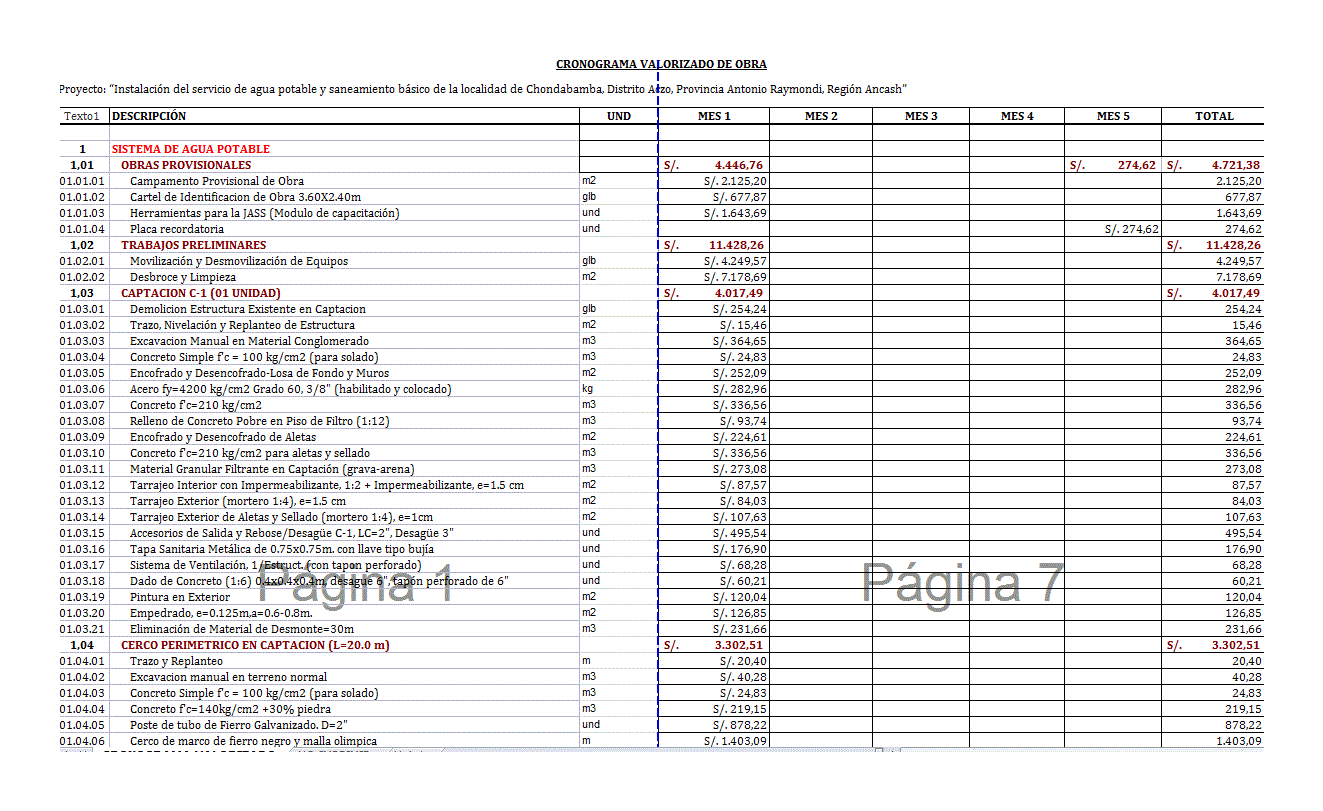Select the 'MES 3' column header

921,116
